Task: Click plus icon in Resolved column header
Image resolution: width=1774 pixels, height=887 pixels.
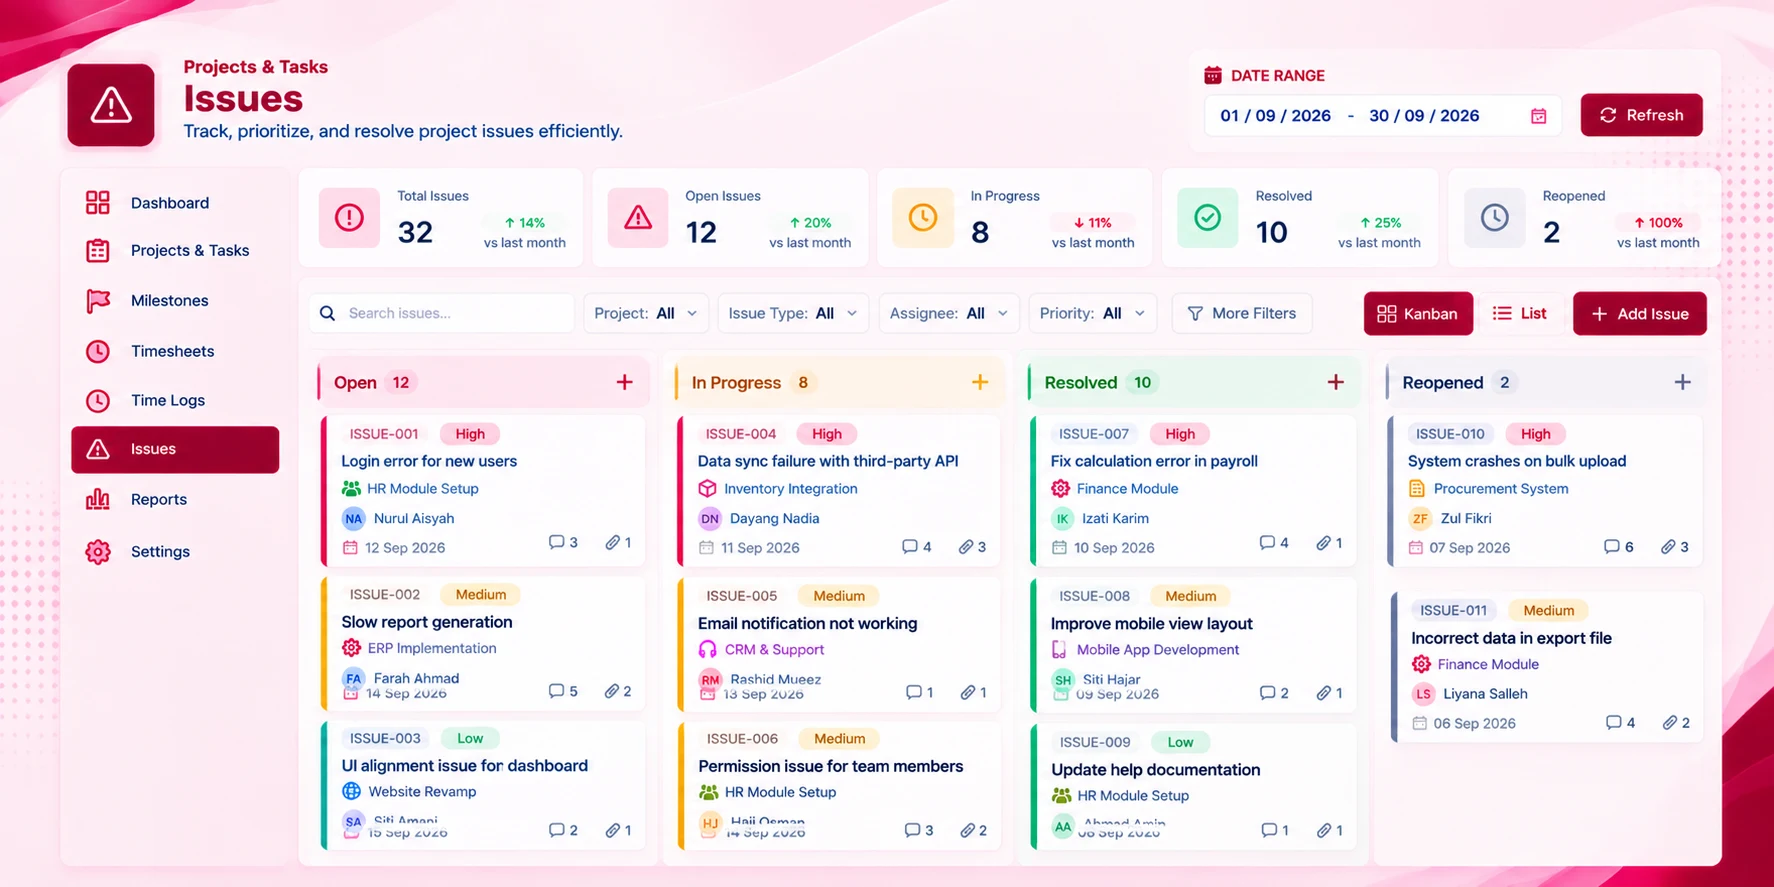Action: point(1335,382)
